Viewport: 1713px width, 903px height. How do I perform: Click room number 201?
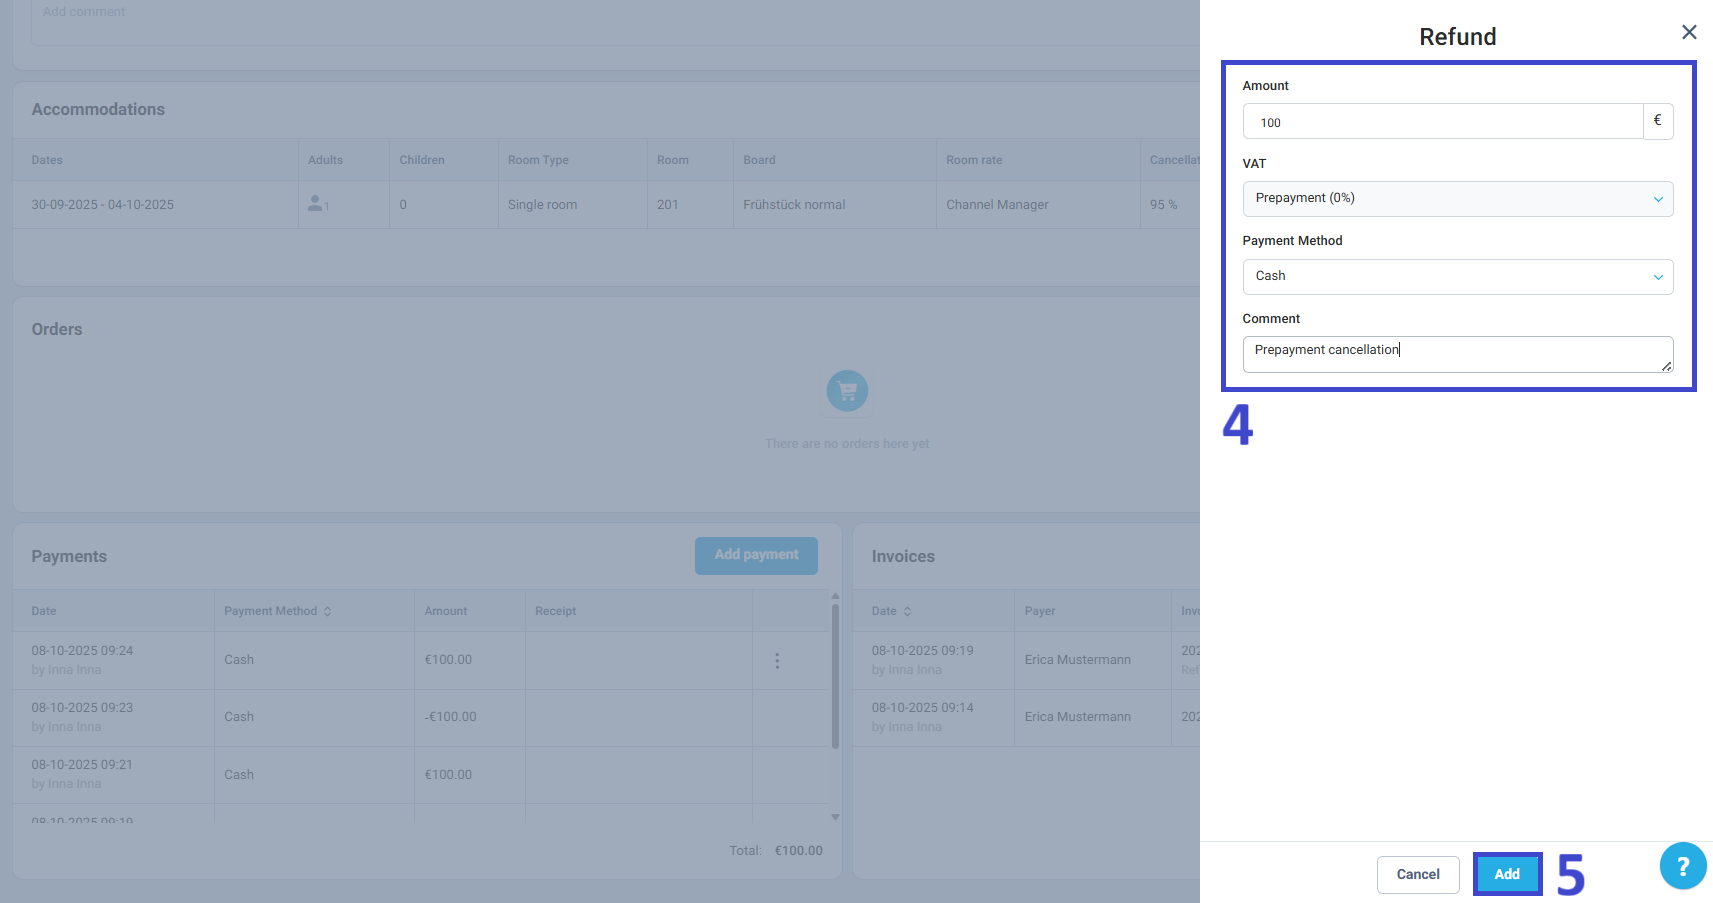coord(667,205)
